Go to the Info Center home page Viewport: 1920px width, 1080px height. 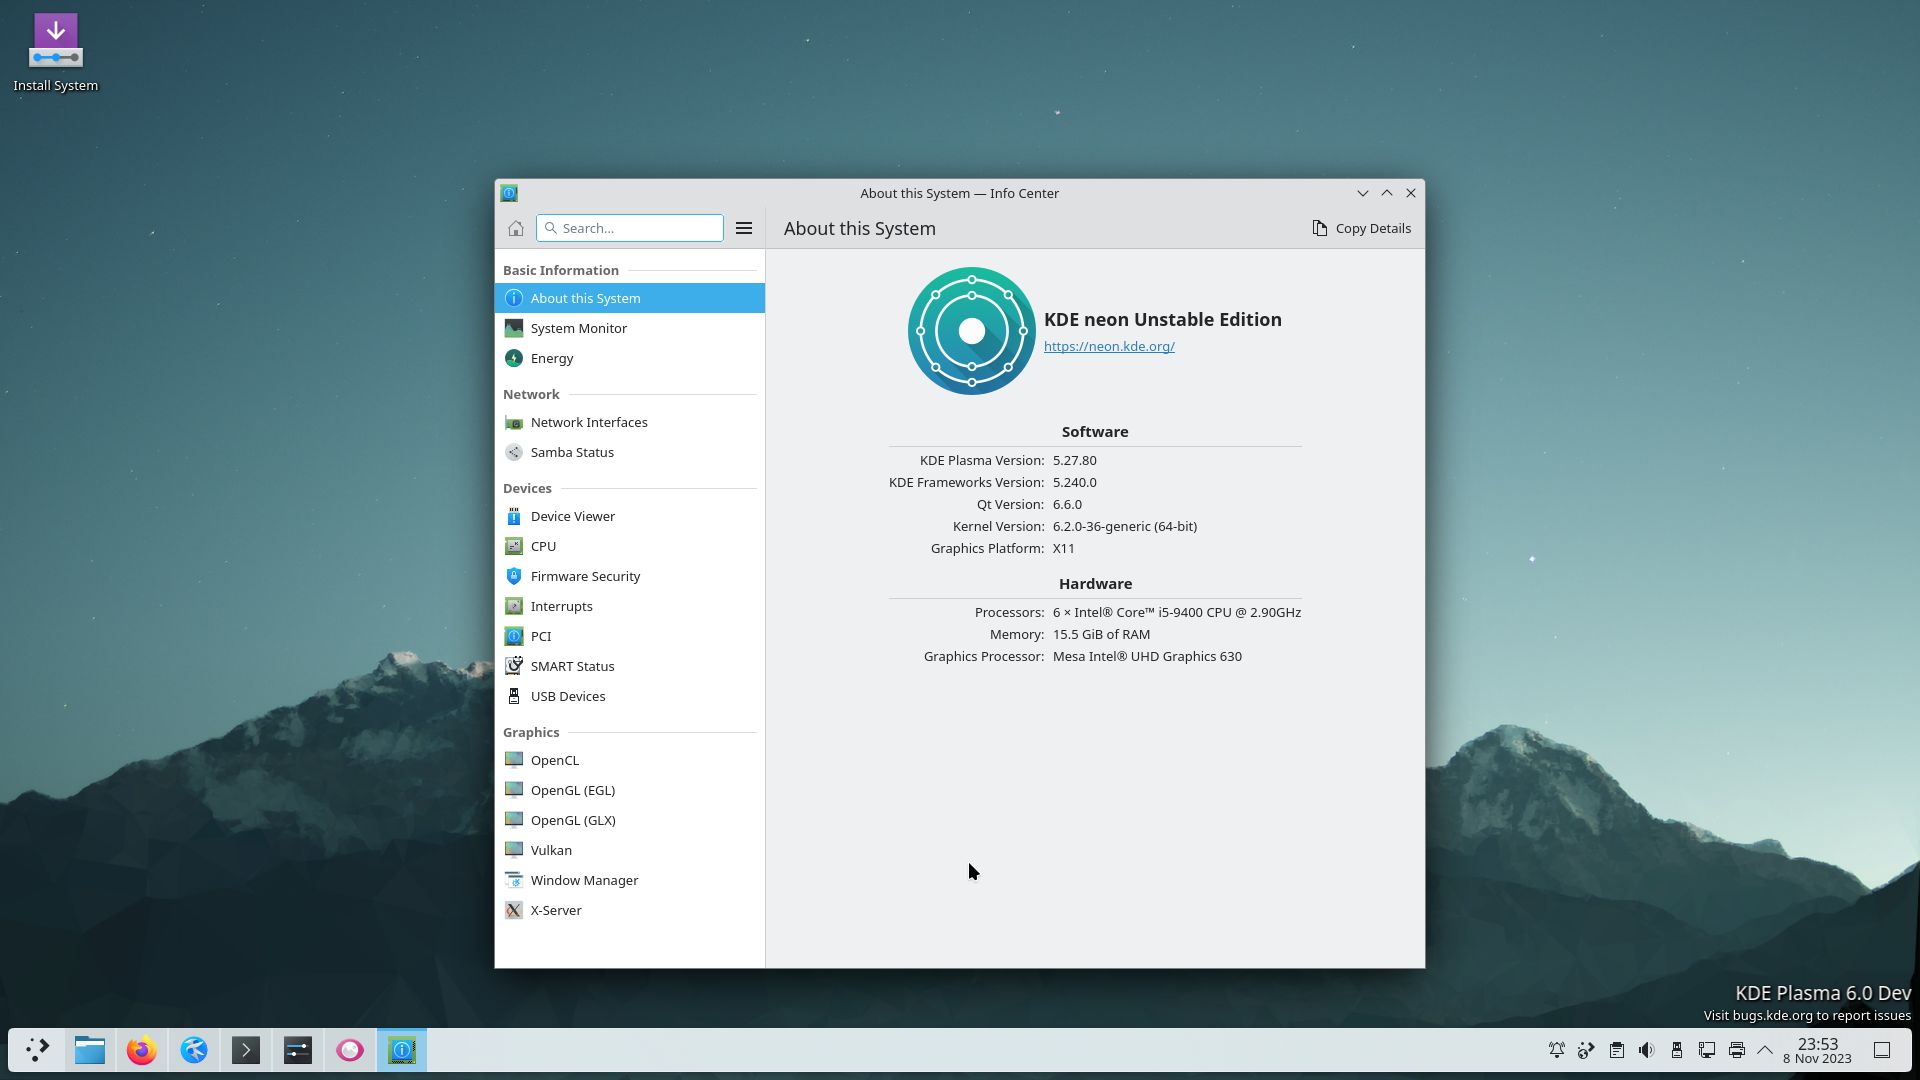516,228
